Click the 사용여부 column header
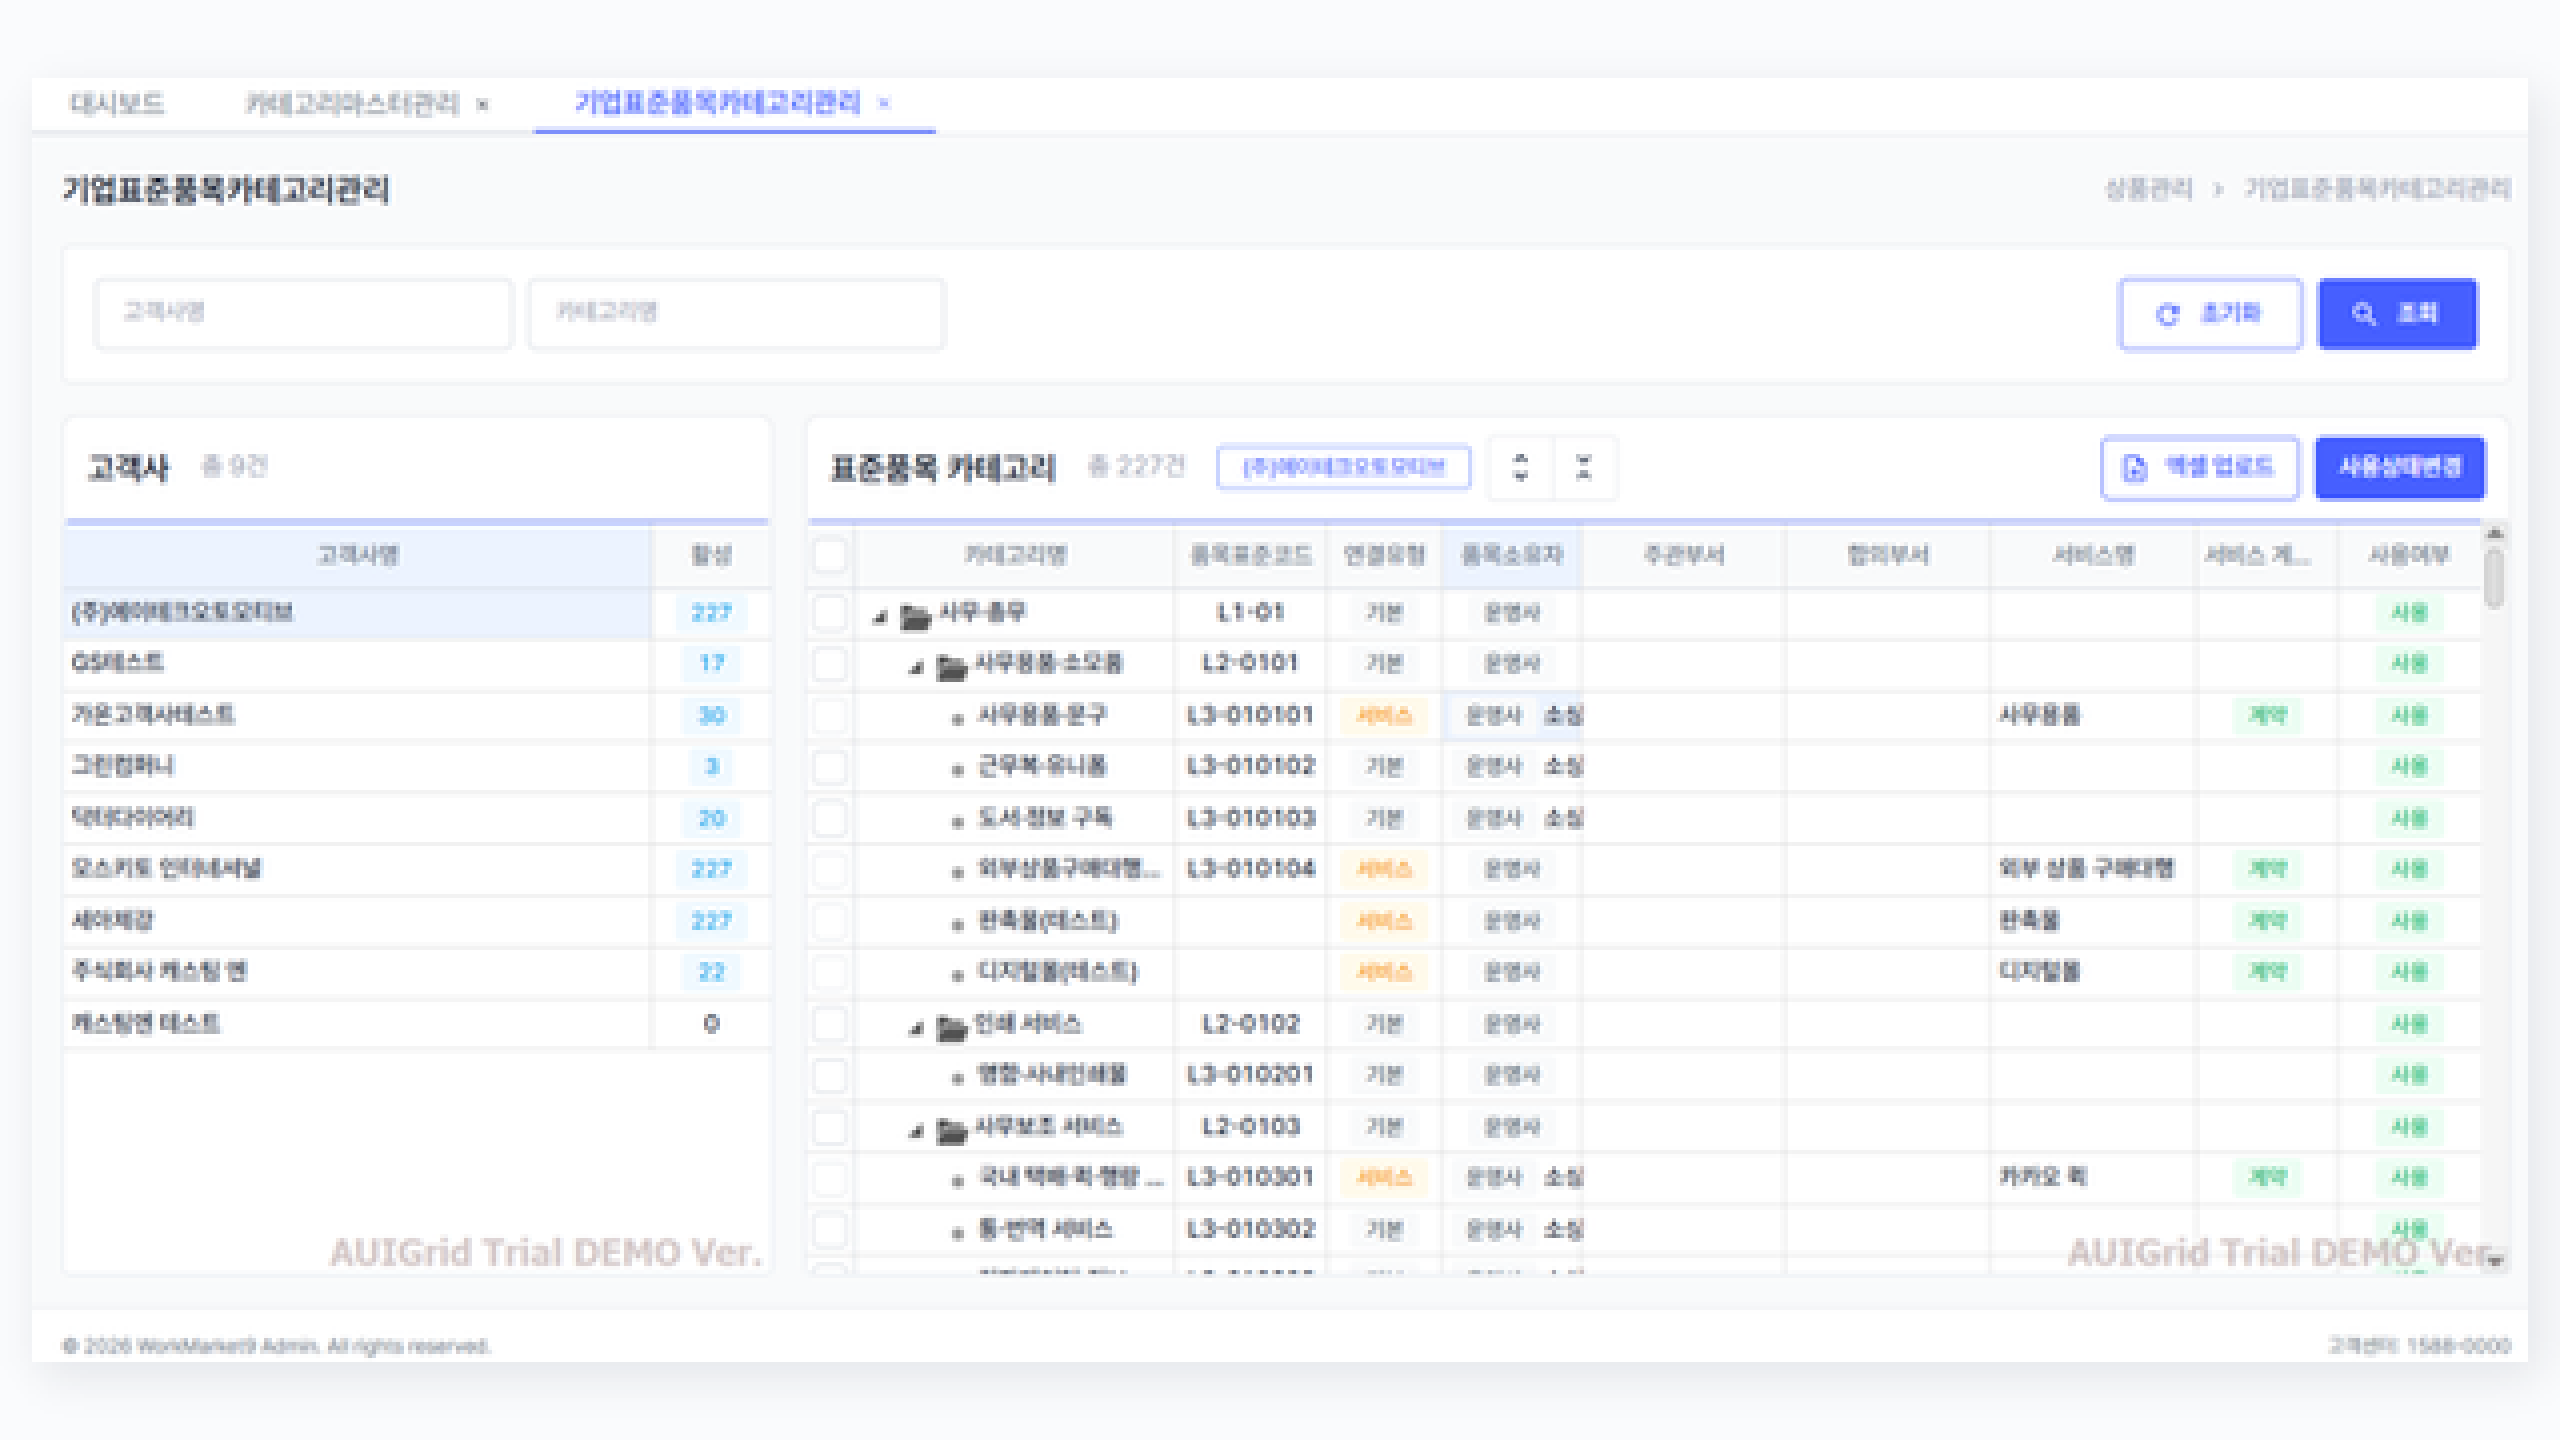 click(x=2409, y=555)
